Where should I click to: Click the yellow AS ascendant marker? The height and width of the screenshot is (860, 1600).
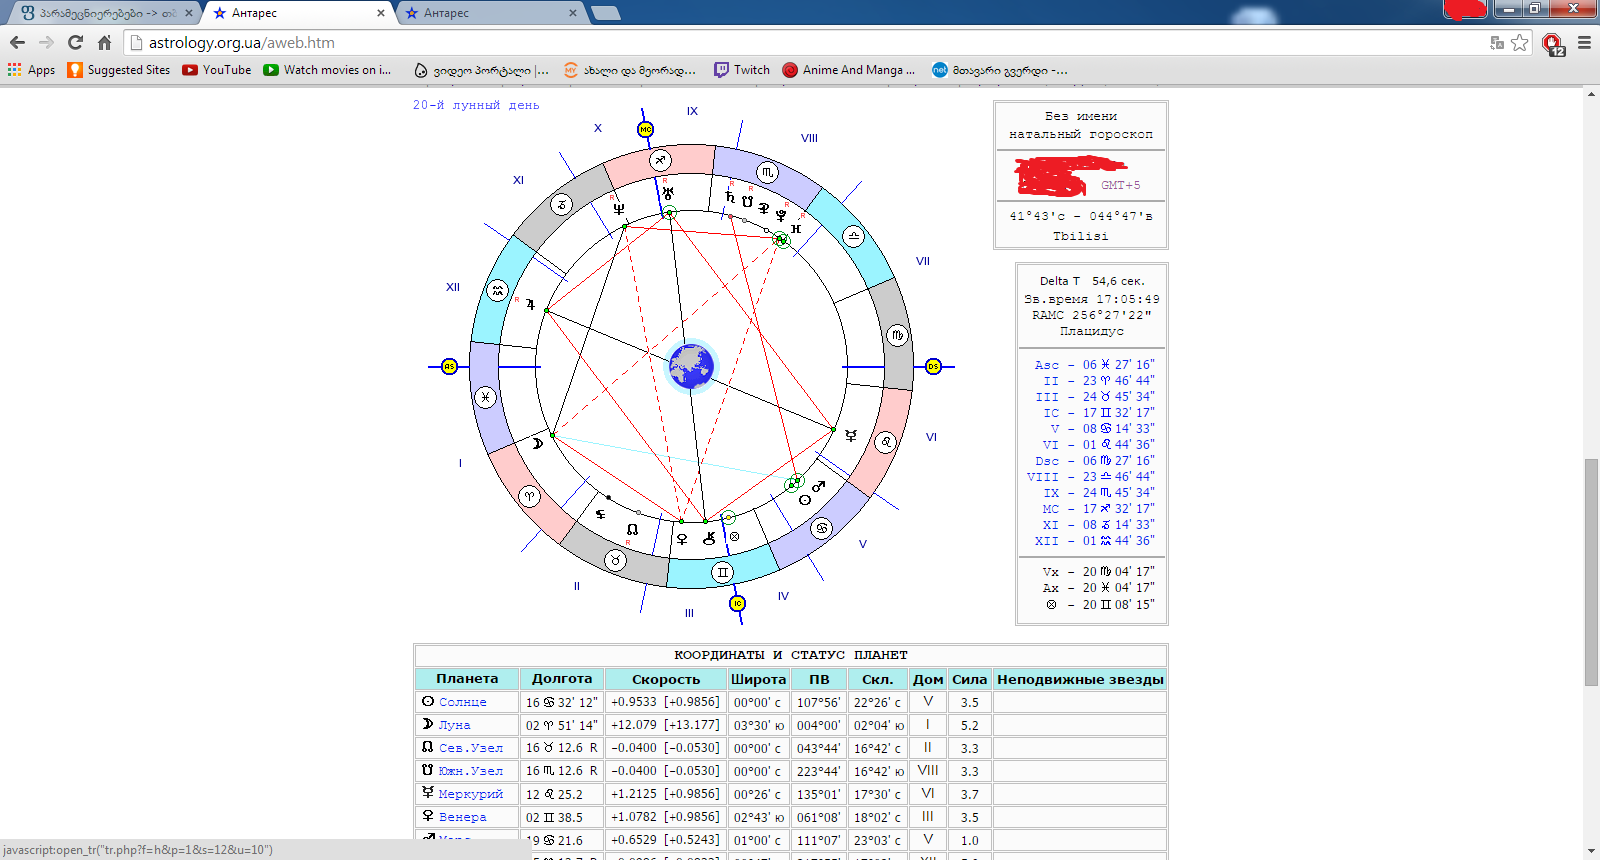tap(449, 367)
